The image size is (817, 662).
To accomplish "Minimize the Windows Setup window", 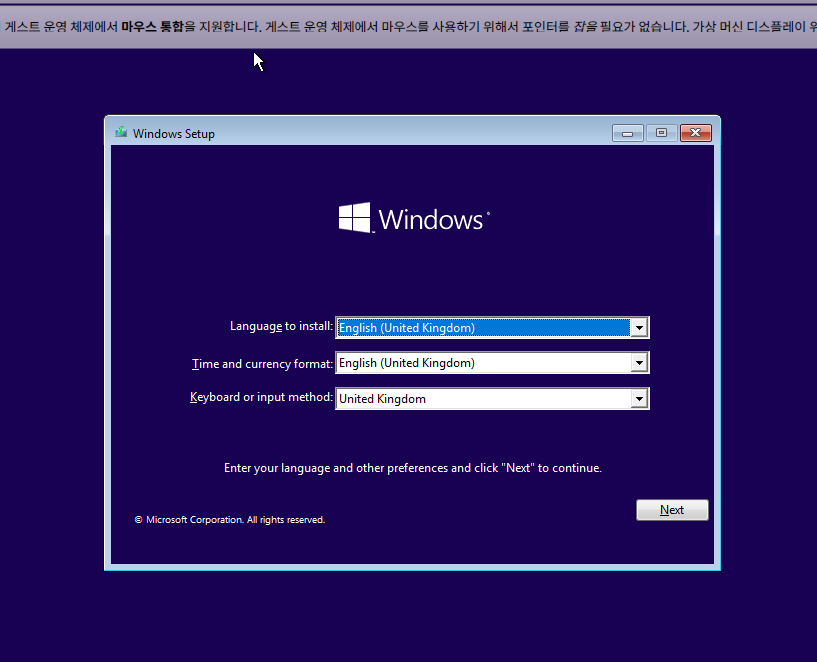I will (627, 133).
